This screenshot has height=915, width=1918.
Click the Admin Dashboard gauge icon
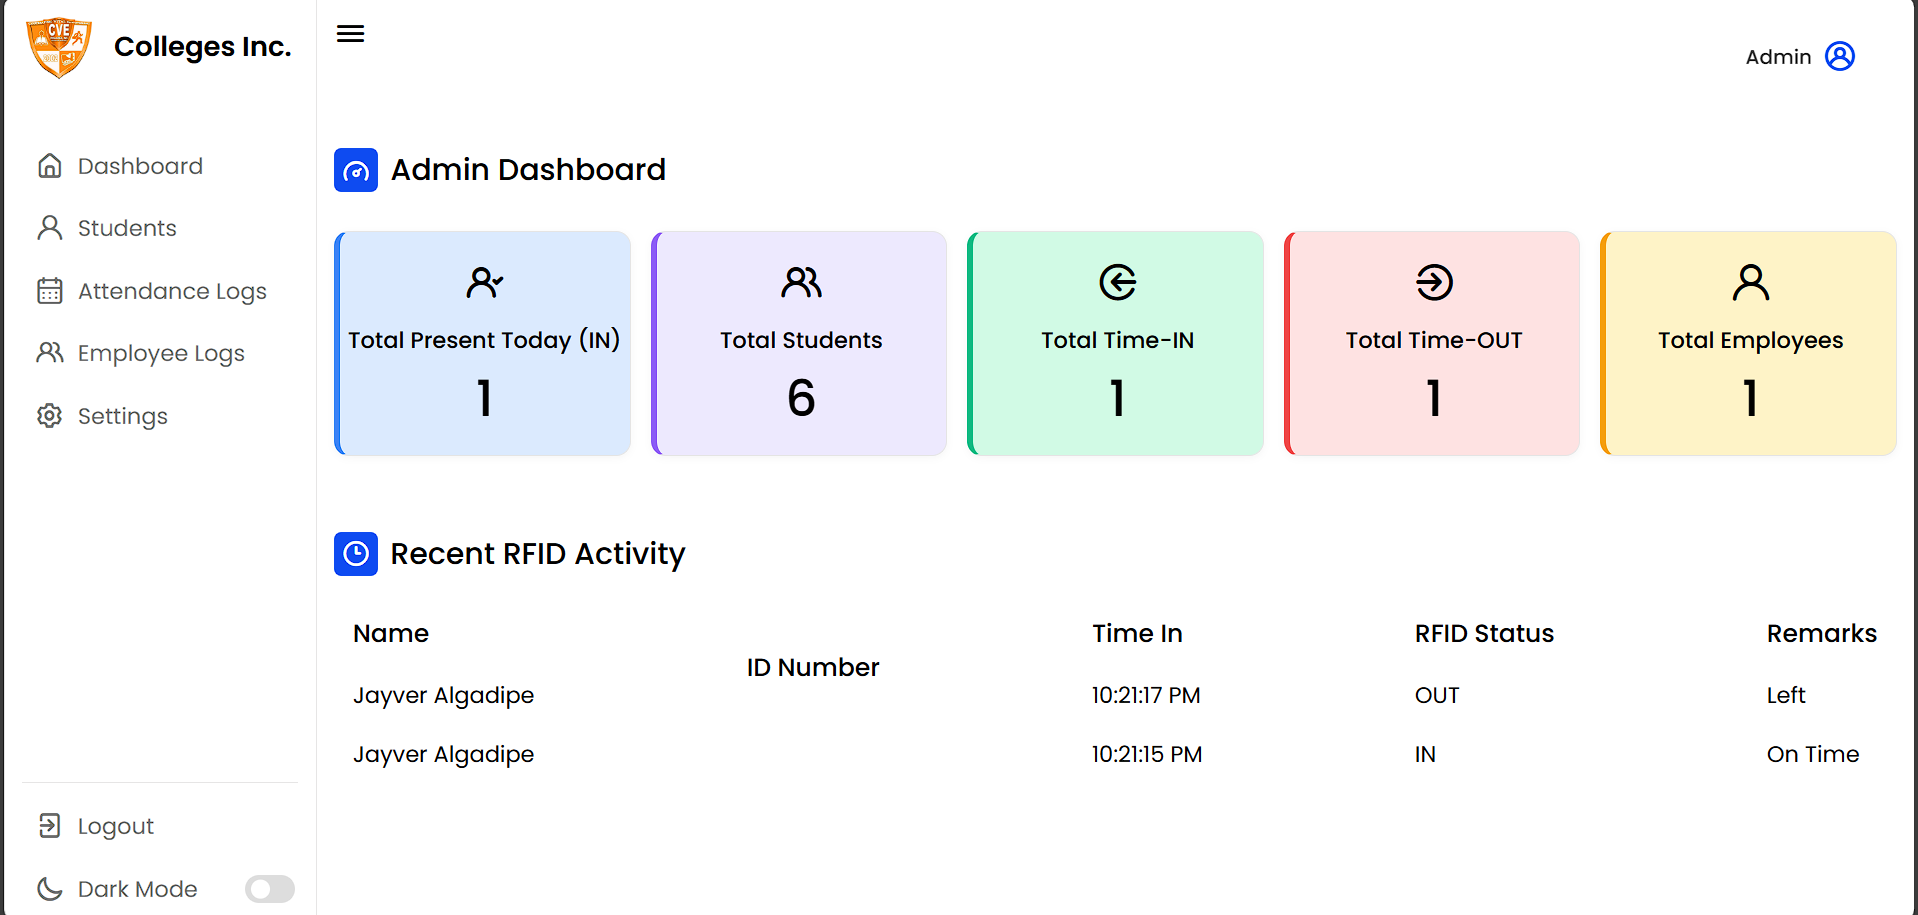click(x=355, y=170)
